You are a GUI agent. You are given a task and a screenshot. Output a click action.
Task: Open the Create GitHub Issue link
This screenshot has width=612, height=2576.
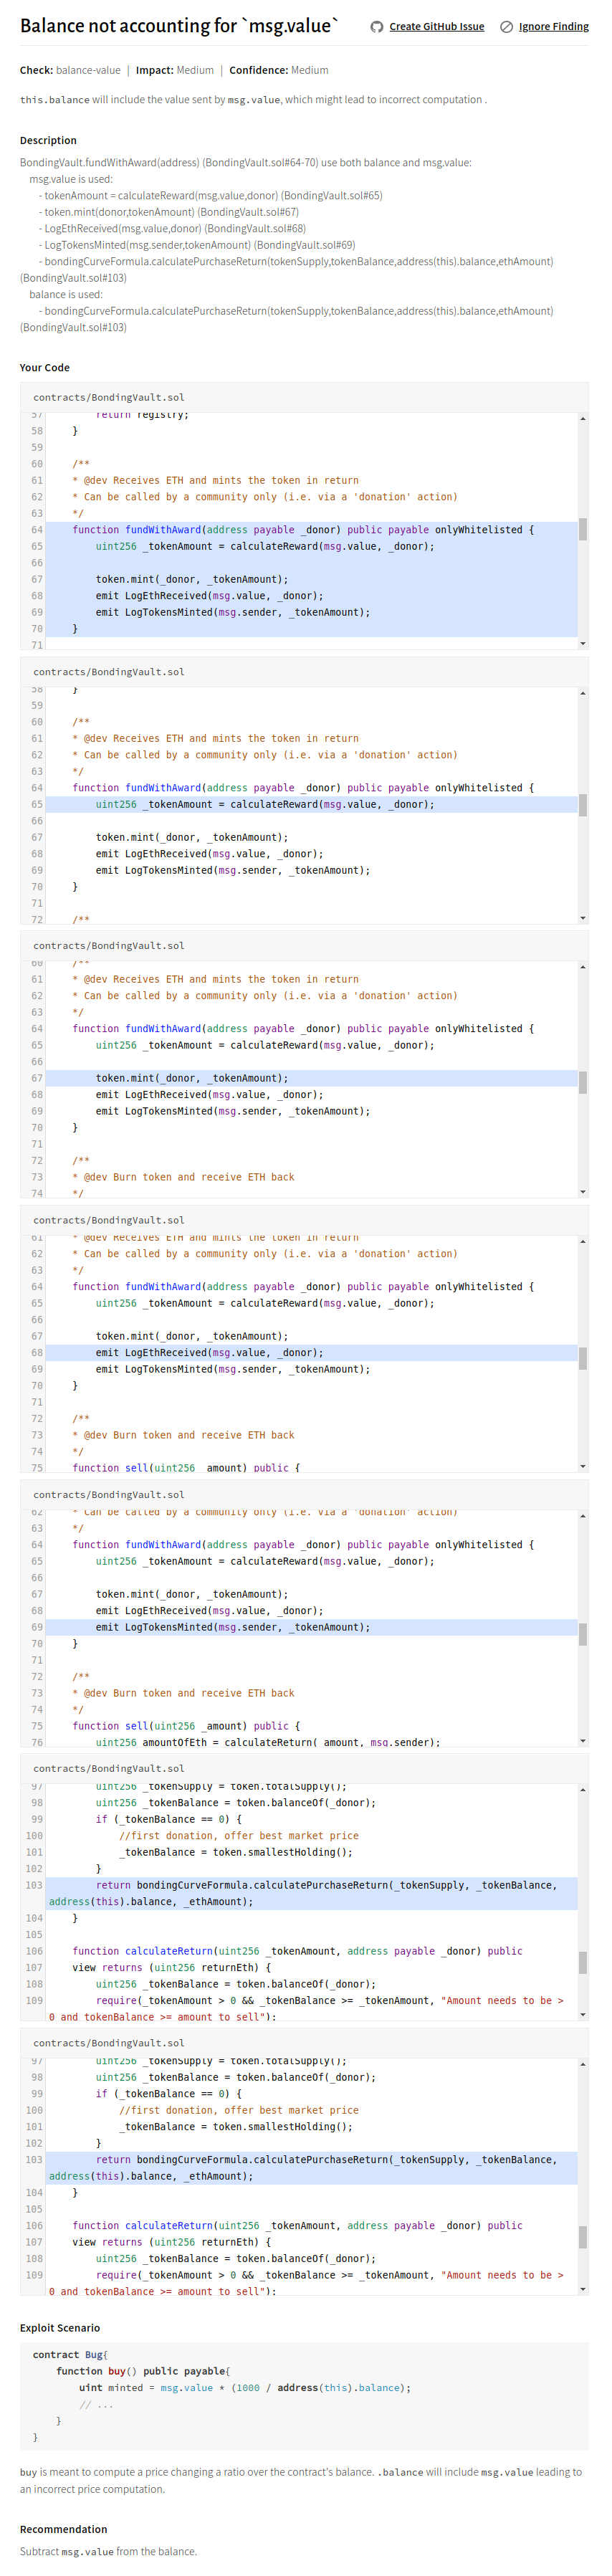pyautogui.click(x=436, y=27)
